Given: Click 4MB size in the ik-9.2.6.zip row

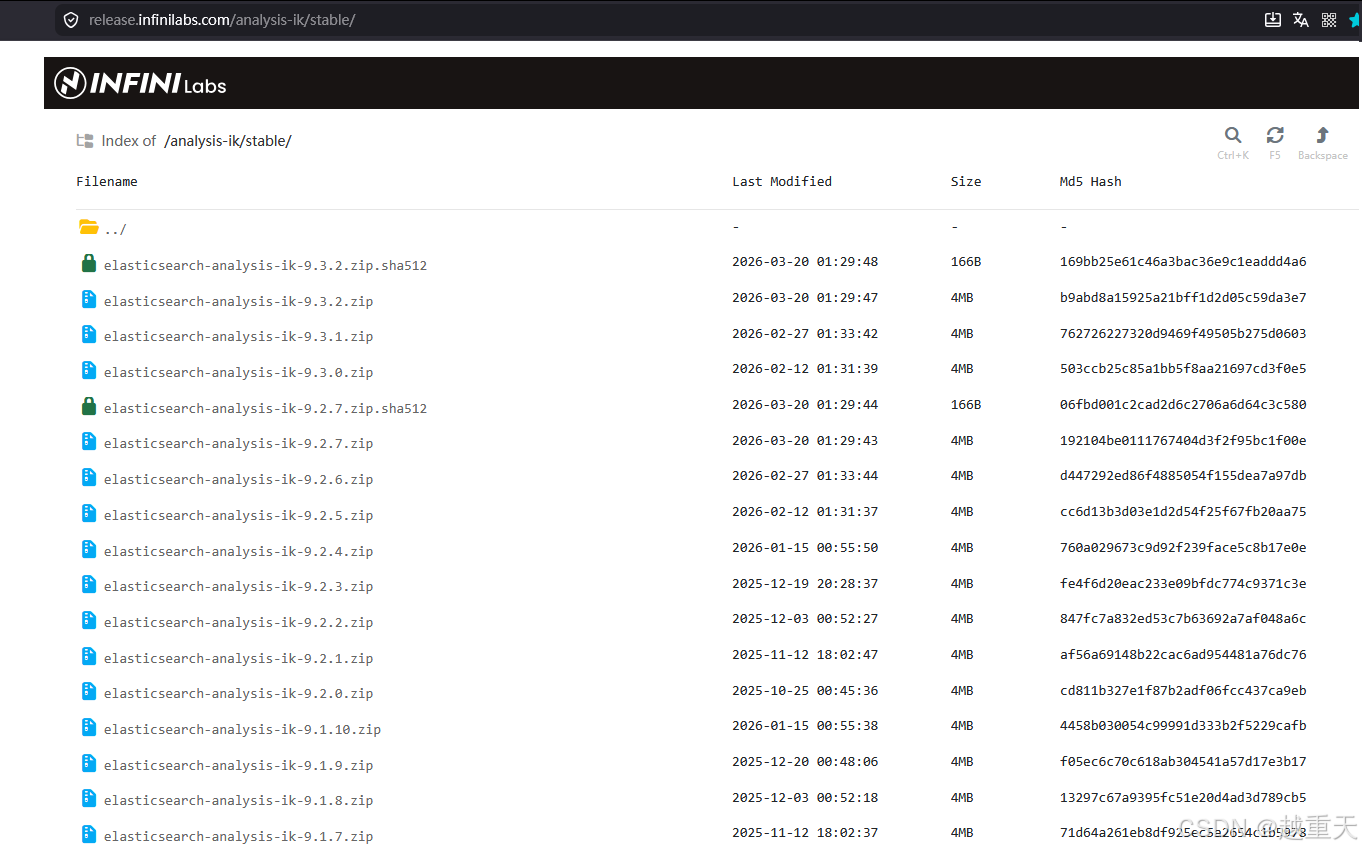Looking at the screenshot, I should (x=962, y=476).
